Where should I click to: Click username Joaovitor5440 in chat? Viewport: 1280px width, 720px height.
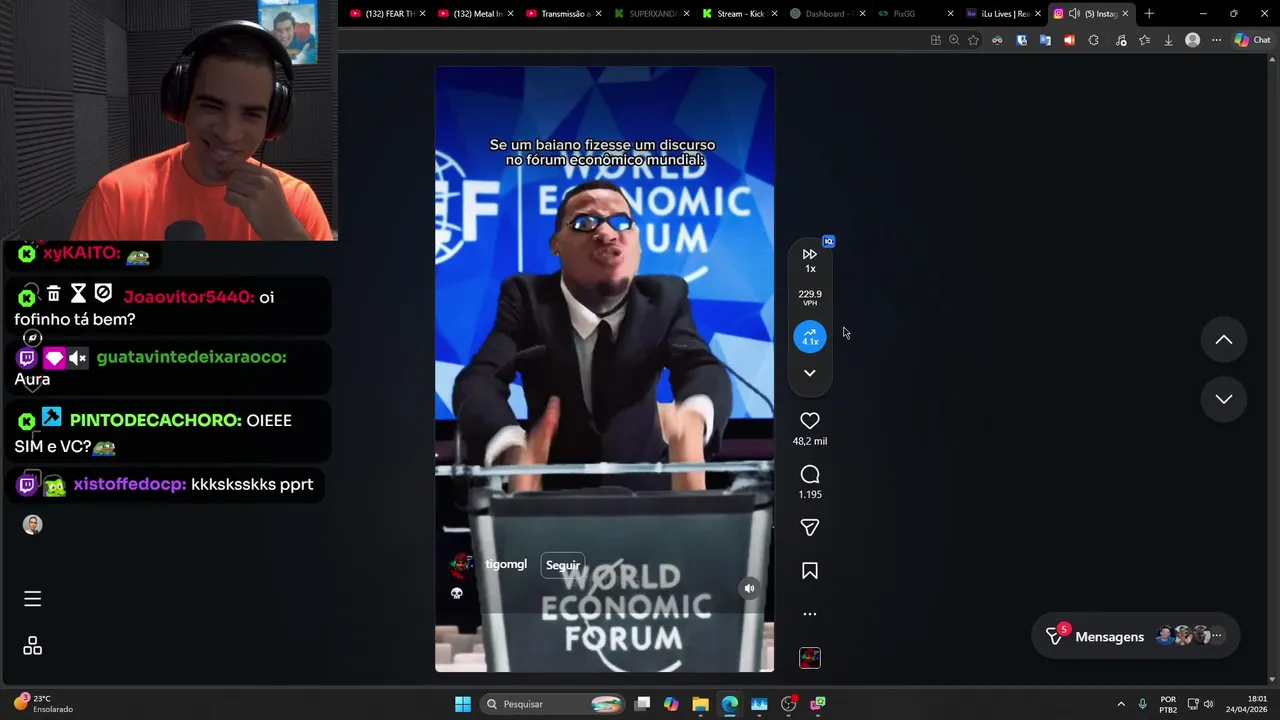tap(189, 297)
